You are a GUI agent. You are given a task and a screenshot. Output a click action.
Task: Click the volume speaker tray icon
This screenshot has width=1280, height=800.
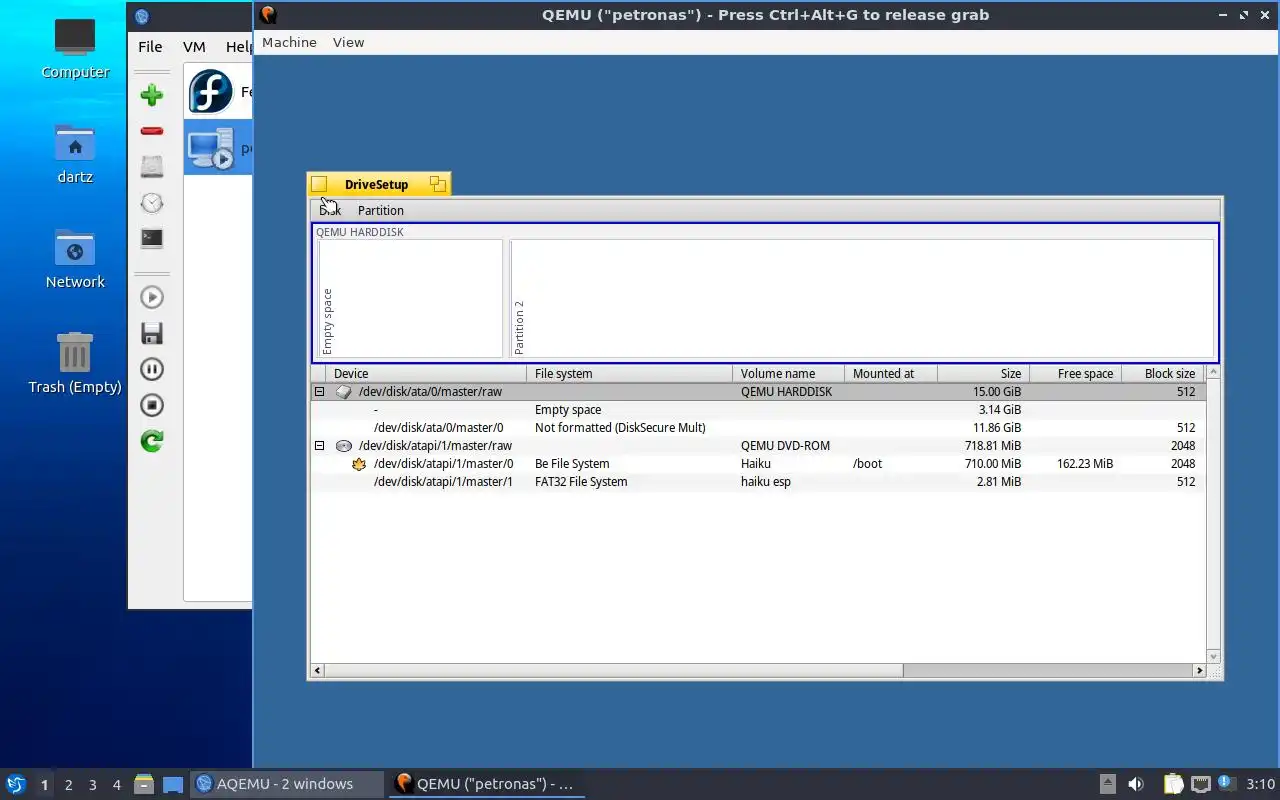pyautogui.click(x=1136, y=784)
